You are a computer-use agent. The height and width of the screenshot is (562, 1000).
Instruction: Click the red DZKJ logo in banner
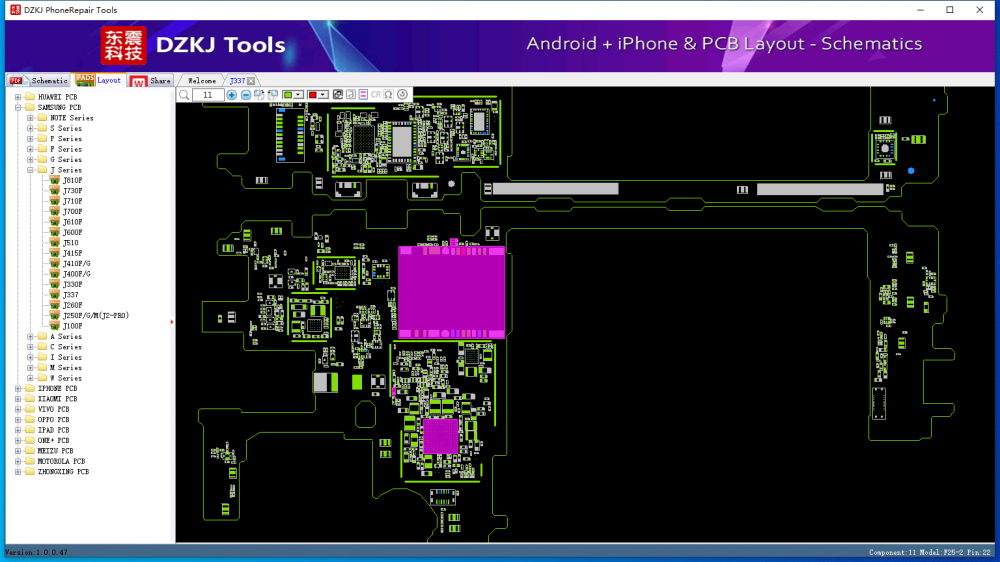(123, 45)
